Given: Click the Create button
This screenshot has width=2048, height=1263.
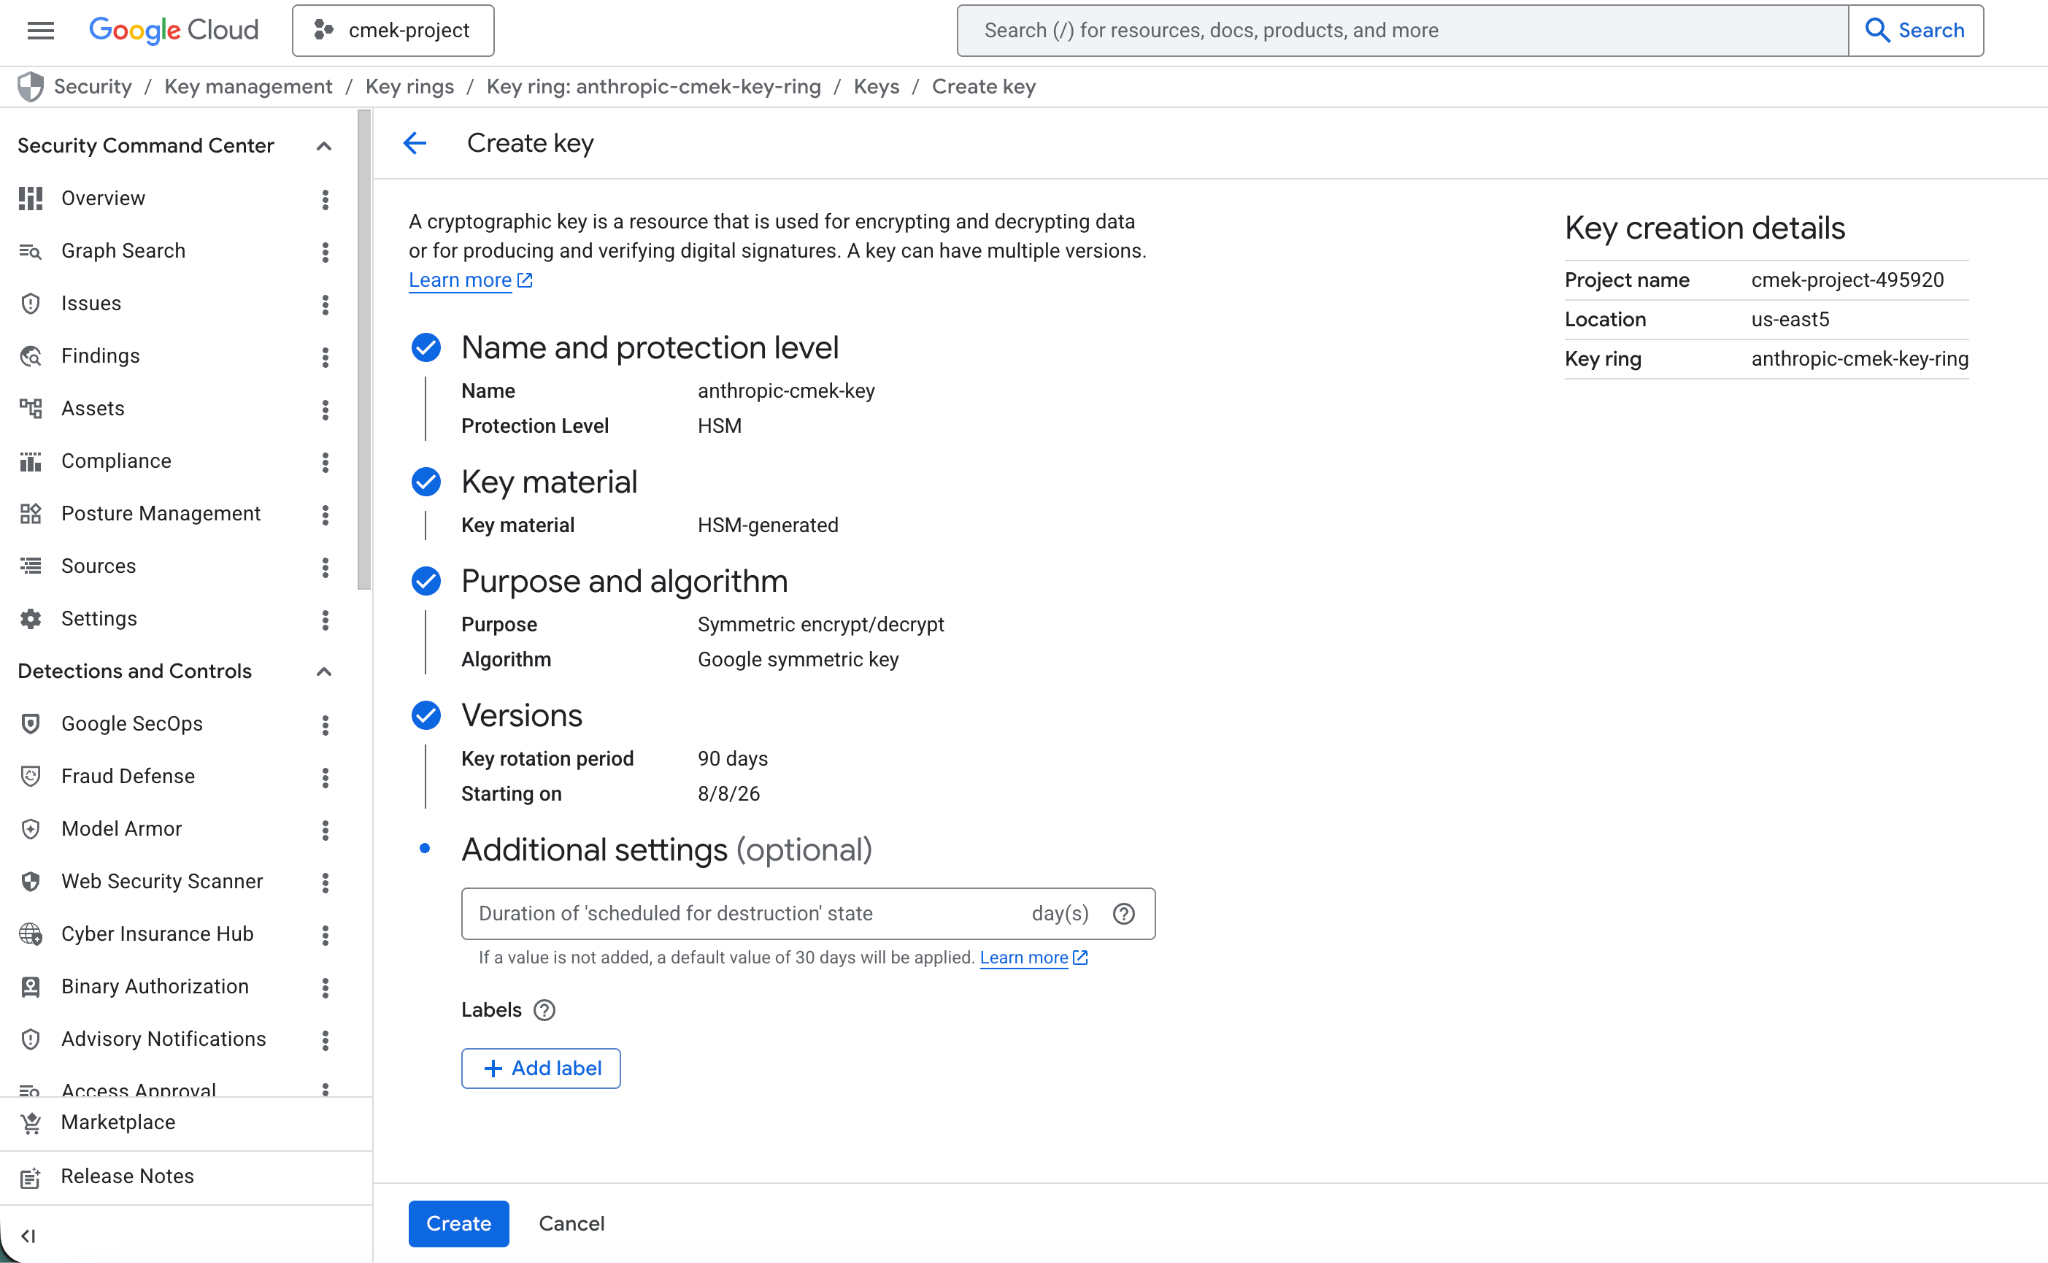Looking at the screenshot, I should 459,1223.
